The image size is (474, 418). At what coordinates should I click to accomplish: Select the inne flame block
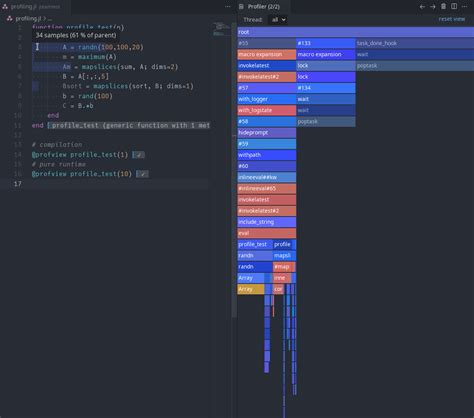pos(282,278)
